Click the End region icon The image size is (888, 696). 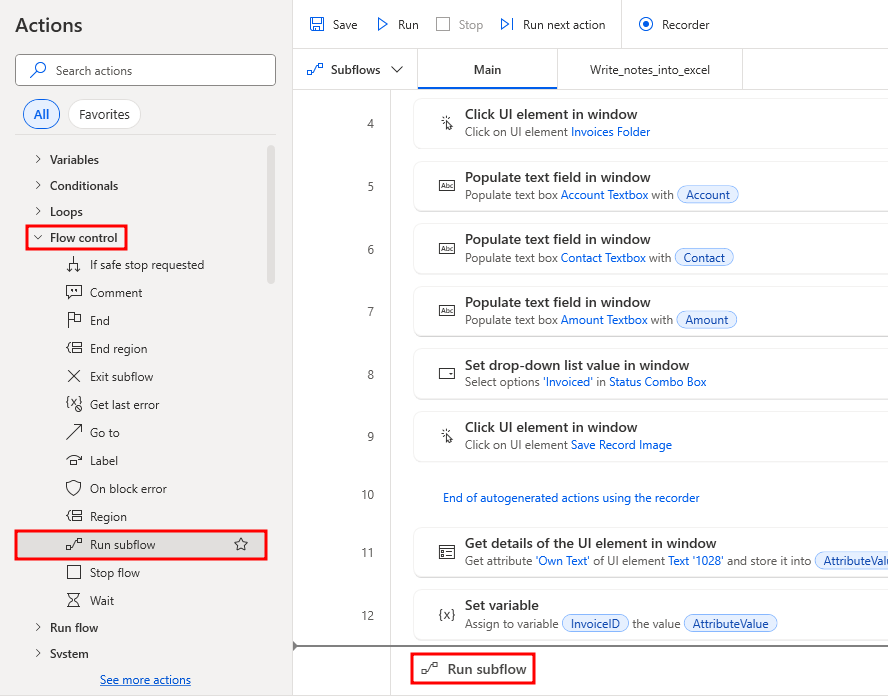(74, 348)
